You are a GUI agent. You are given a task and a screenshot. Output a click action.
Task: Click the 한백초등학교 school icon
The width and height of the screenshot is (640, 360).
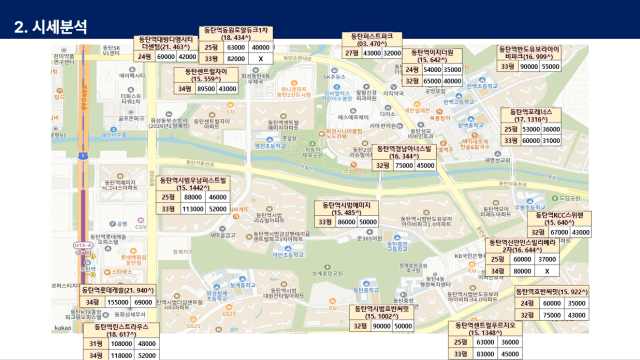tap(482, 80)
